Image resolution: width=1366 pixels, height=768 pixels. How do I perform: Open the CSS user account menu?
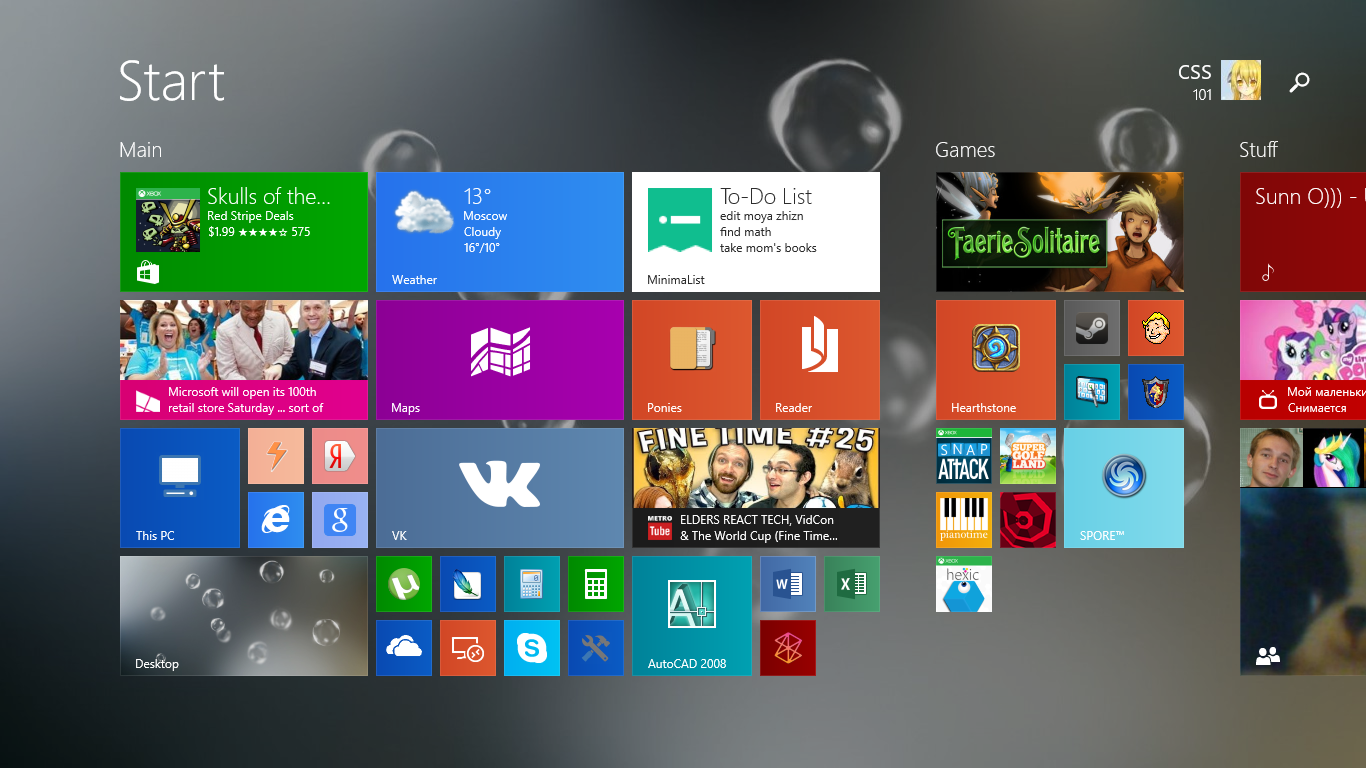click(x=1219, y=81)
